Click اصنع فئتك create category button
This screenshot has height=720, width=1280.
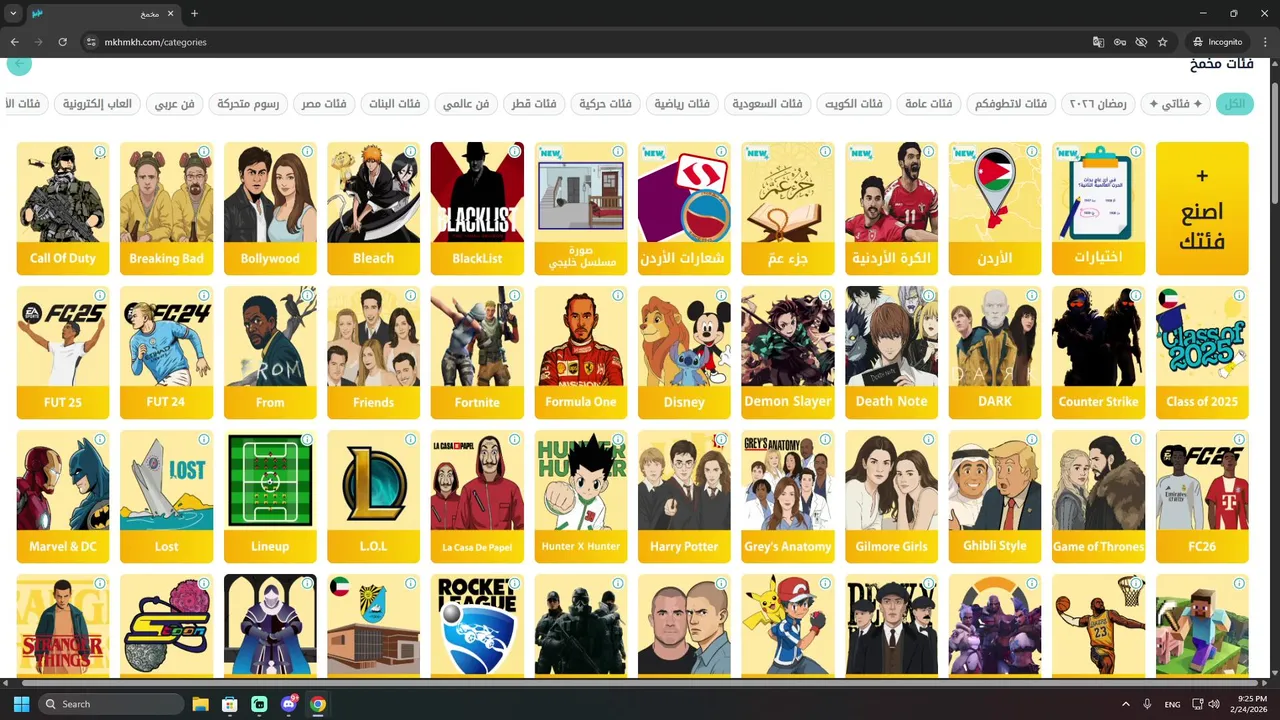pyautogui.click(x=1202, y=208)
